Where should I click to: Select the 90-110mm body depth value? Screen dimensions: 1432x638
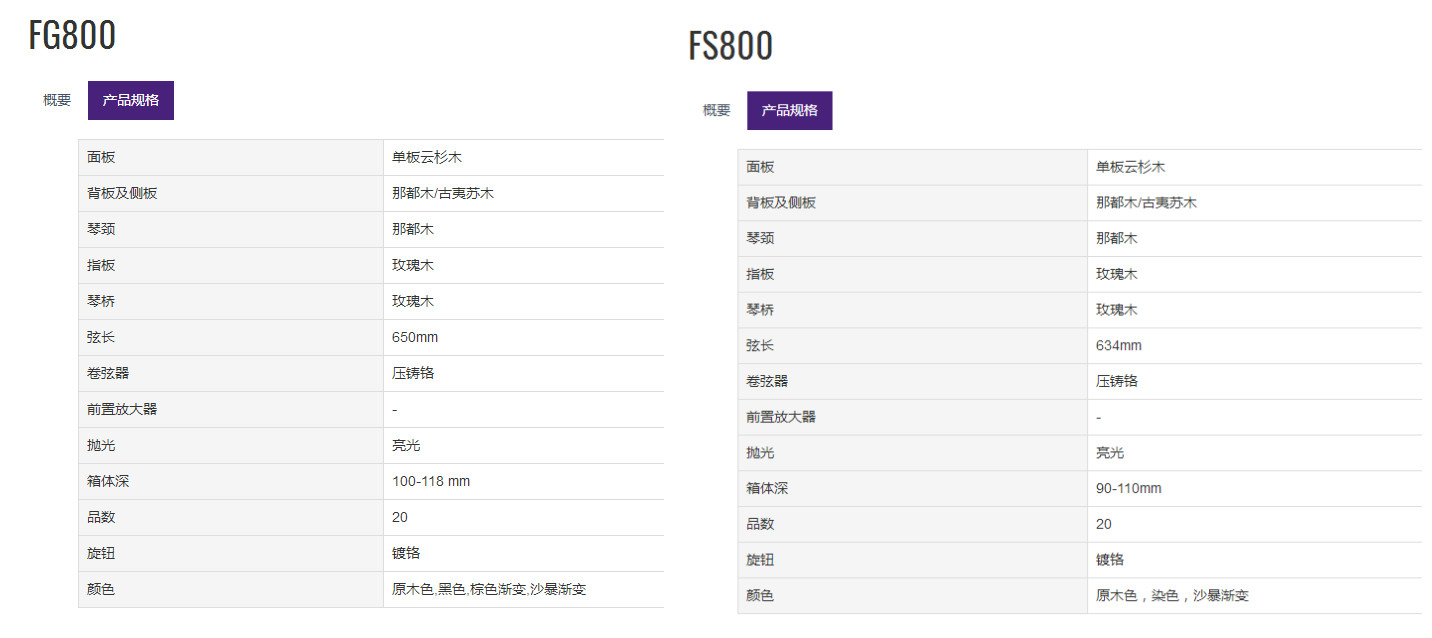[x=1129, y=488]
